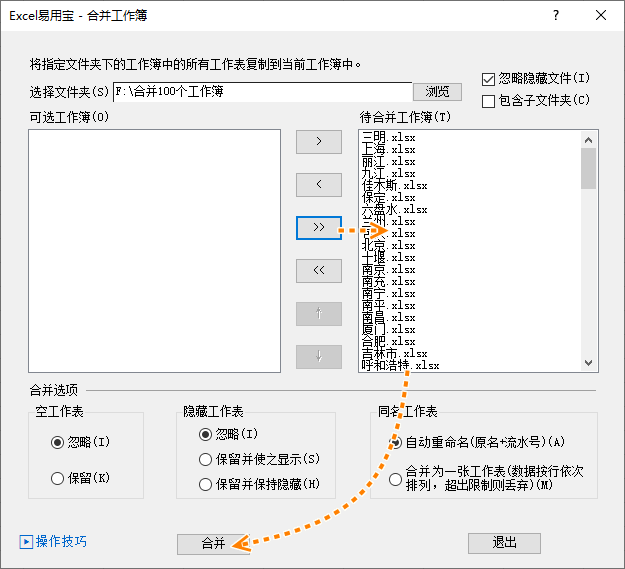Choose 忽略 radio under 空工作表
This screenshot has width=625, height=569.
(57, 442)
